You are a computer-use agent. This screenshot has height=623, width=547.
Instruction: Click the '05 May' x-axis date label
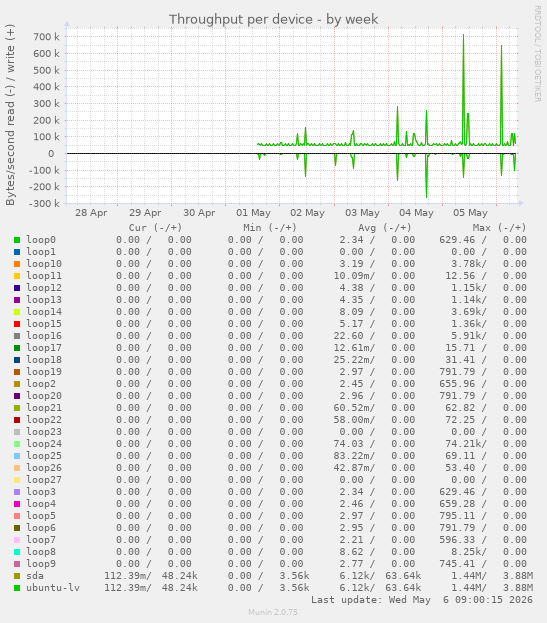point(470,213)
